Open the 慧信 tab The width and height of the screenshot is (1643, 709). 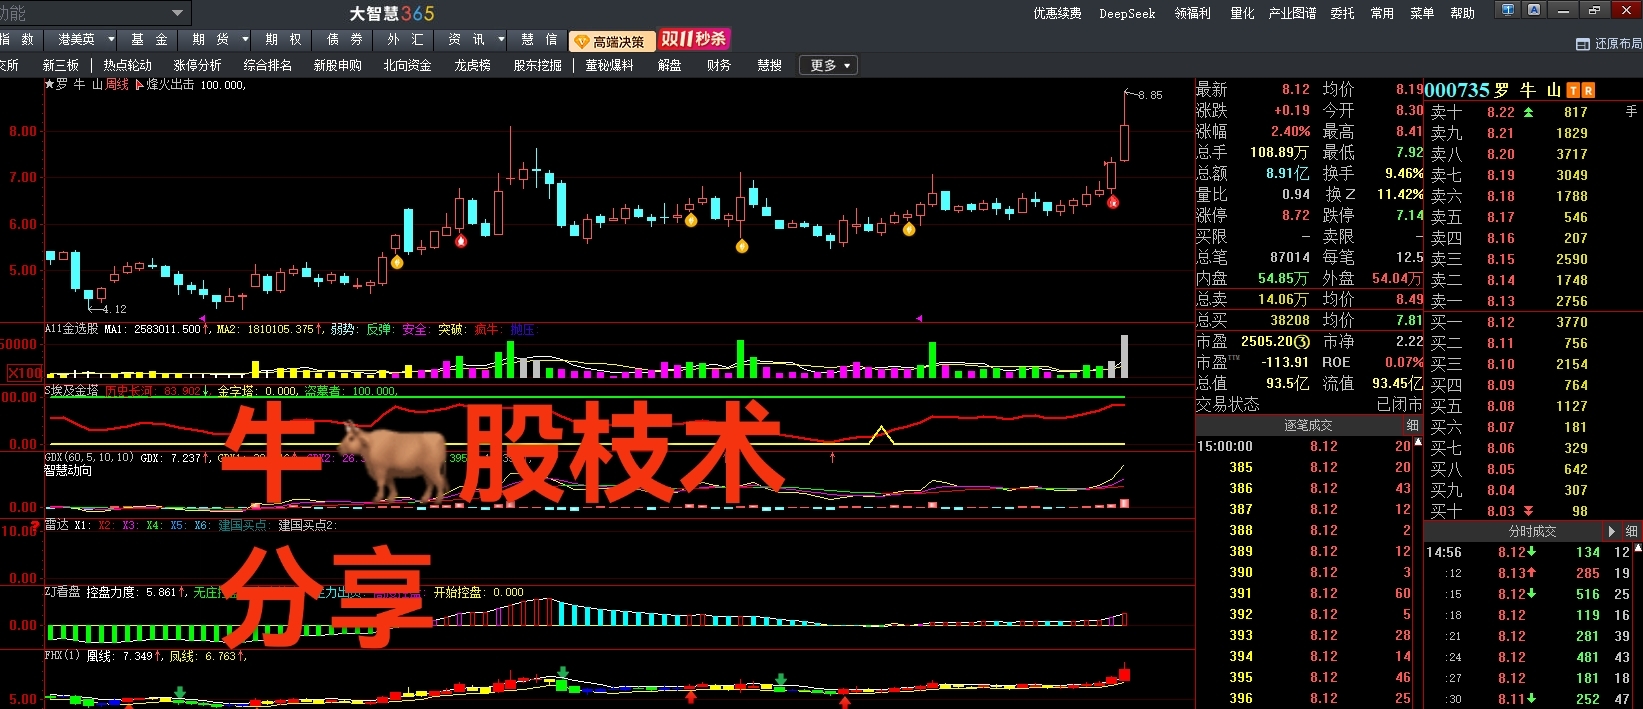coord(539,40)
